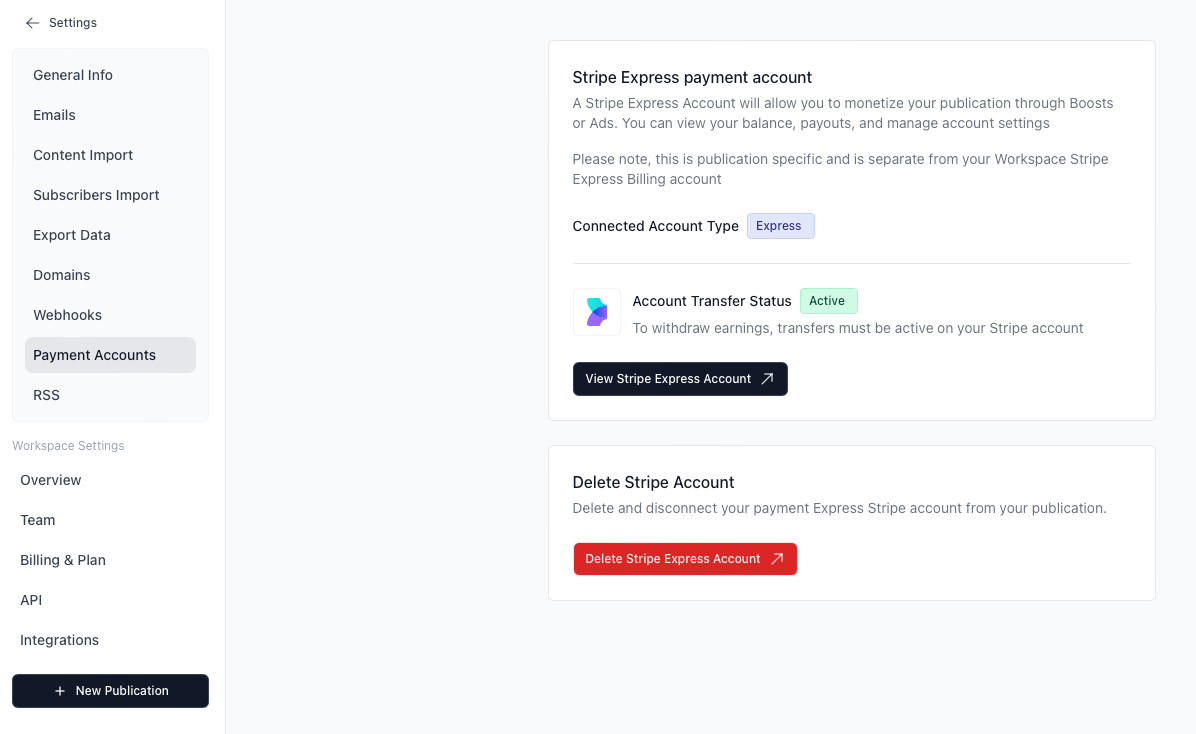The width and height of the screenshot is (1196, 734).
Task: Open Billing & Plan page
Action: pyautogui.click(x=63, y=560)
